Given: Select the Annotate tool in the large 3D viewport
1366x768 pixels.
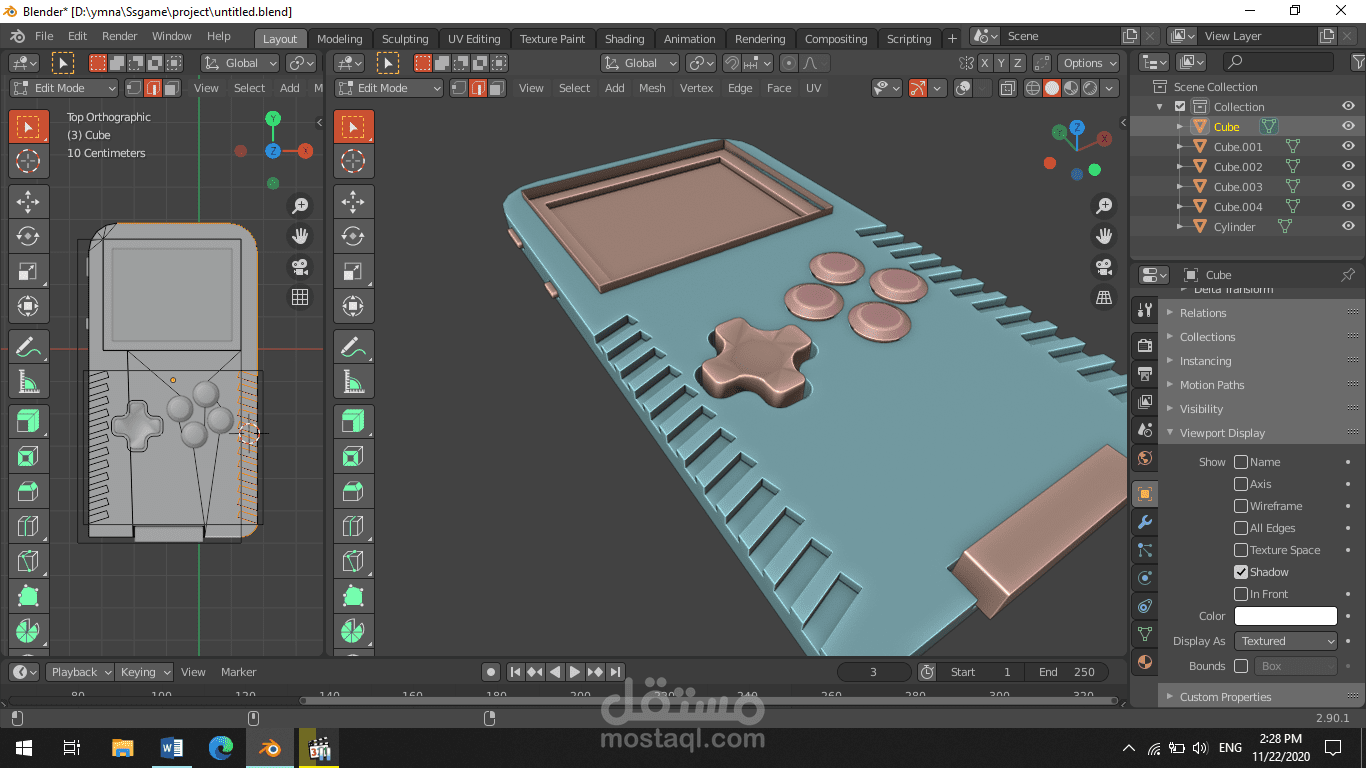Looking at the screenshot, I should point(352,347).
